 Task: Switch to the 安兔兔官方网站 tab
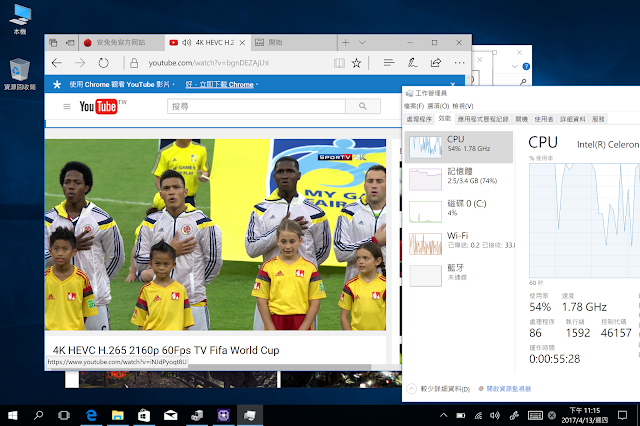tap(121, 42)
